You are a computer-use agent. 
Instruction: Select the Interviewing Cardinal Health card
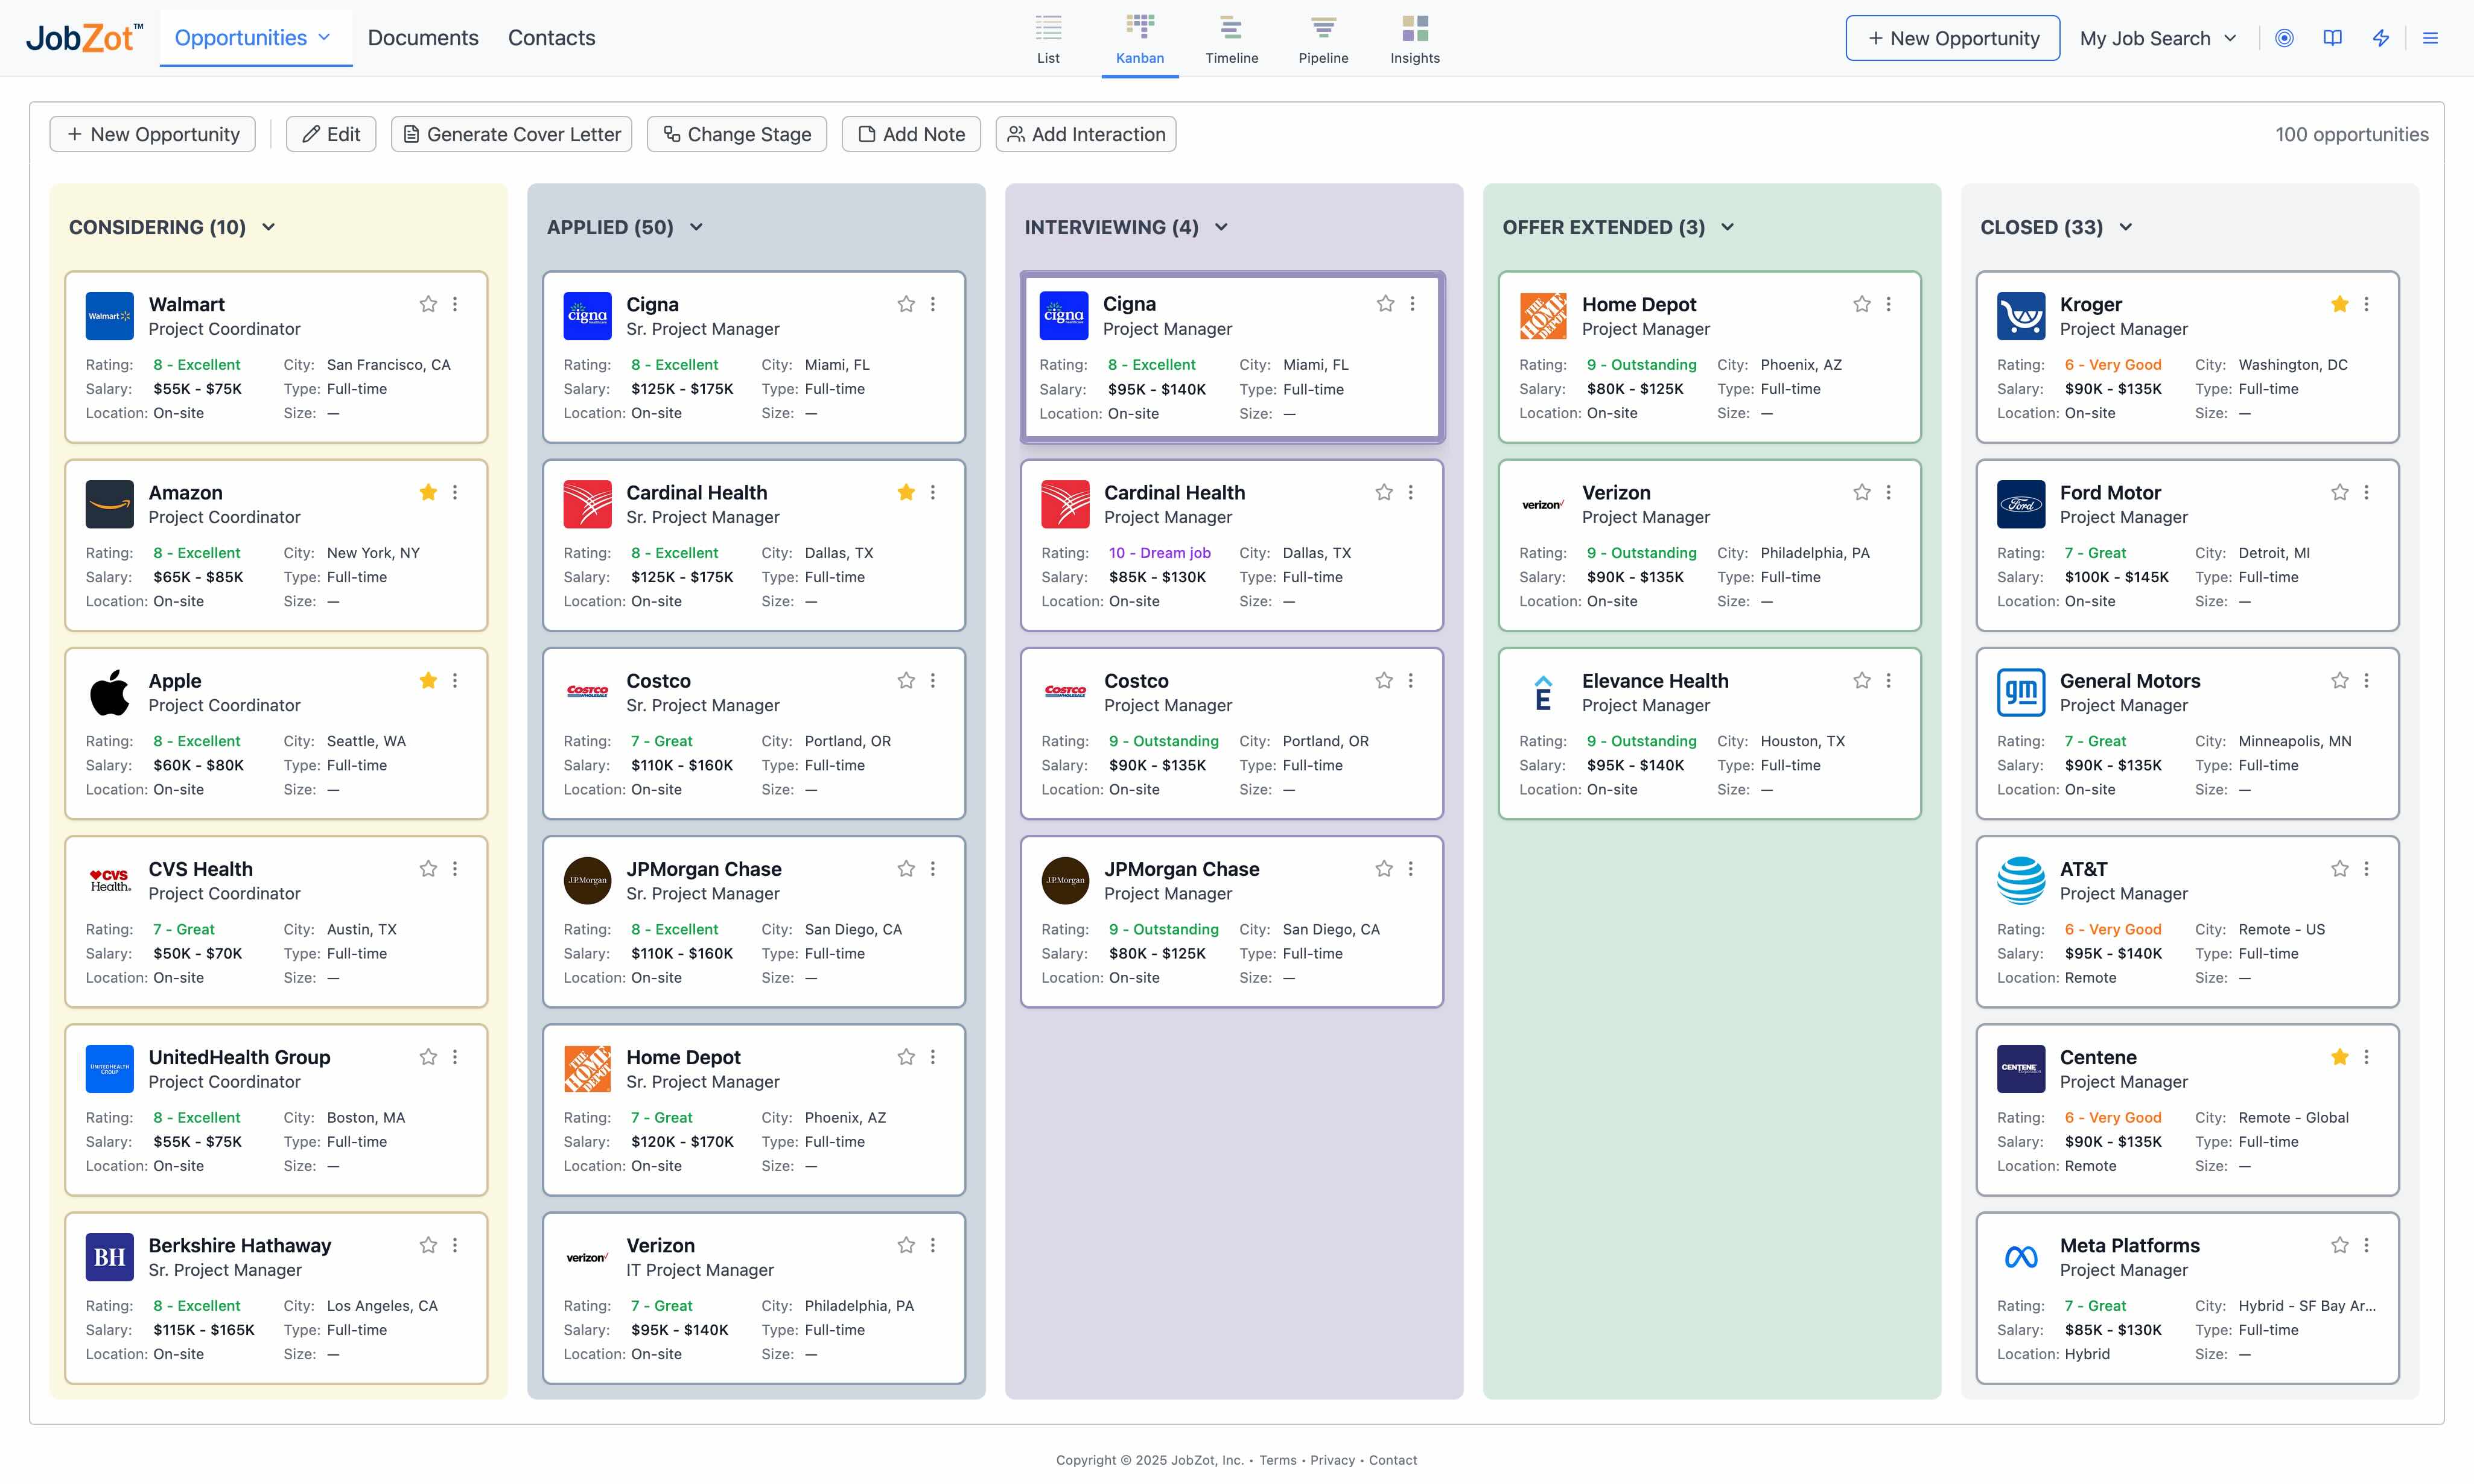click(x=1231, y=545)
